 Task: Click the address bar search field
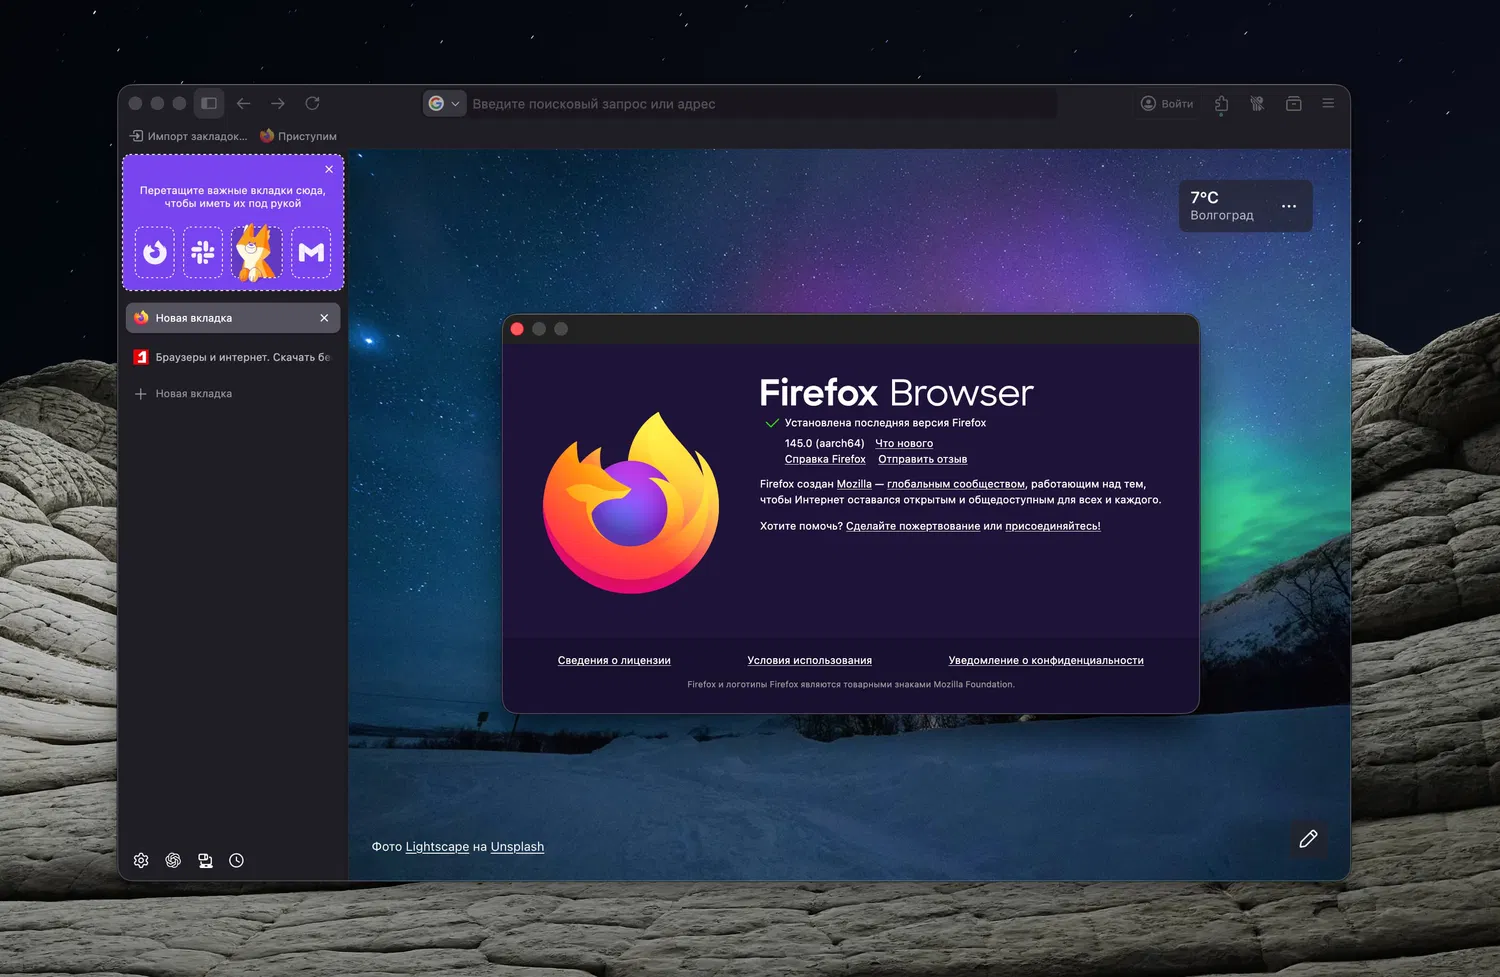(x=760, y=104)
